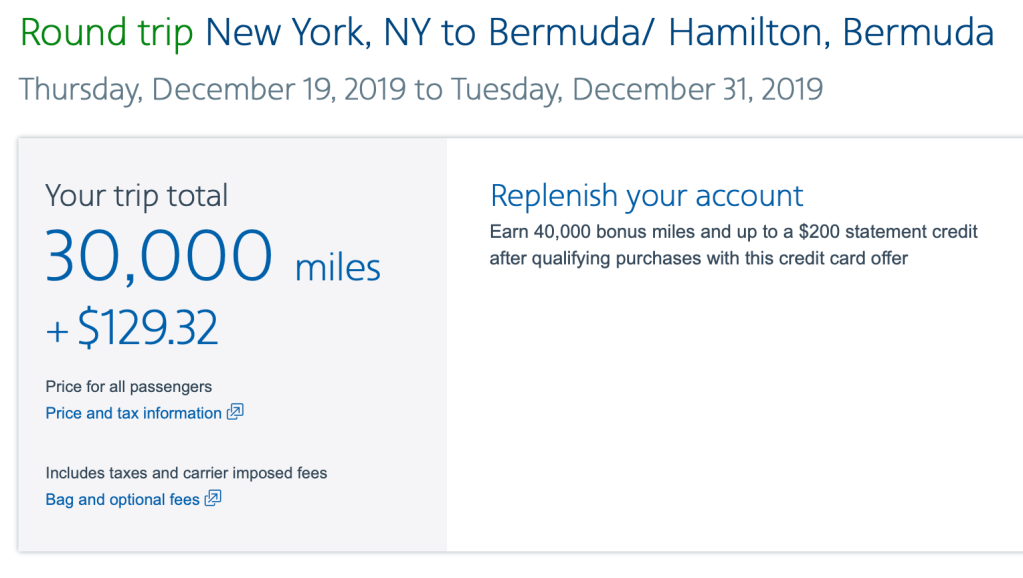The width and height of the screenshot is (1023, 578).
Task: Click the Tuesday, December 31, 2019 return date
Action: pyautogui.click(x=636, y=88)
